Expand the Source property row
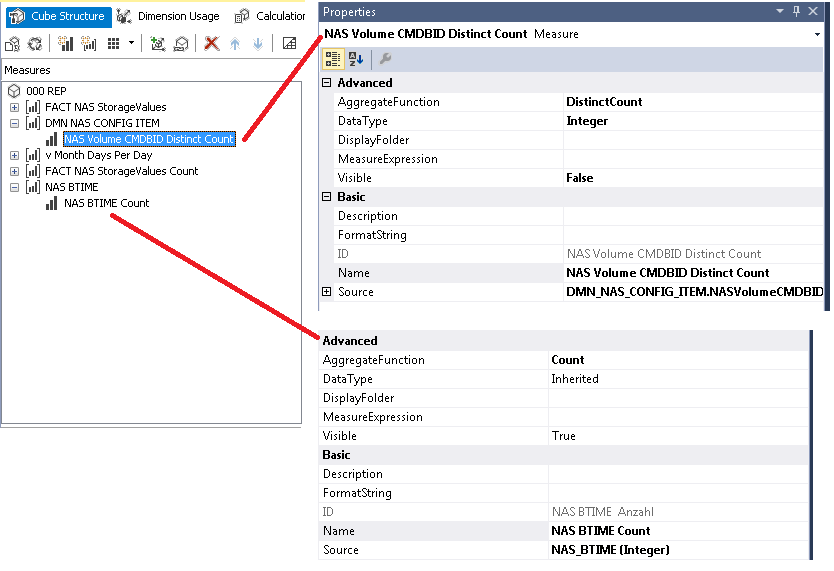The image size is (834, 571). coord(327,292)
